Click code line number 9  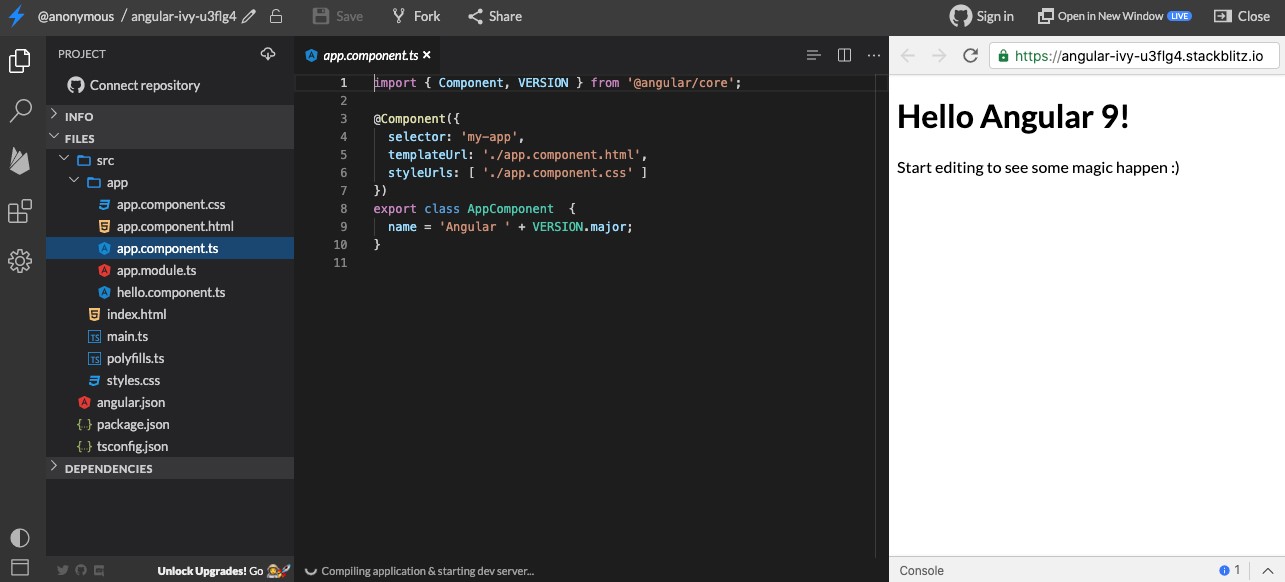click(343, 227)
